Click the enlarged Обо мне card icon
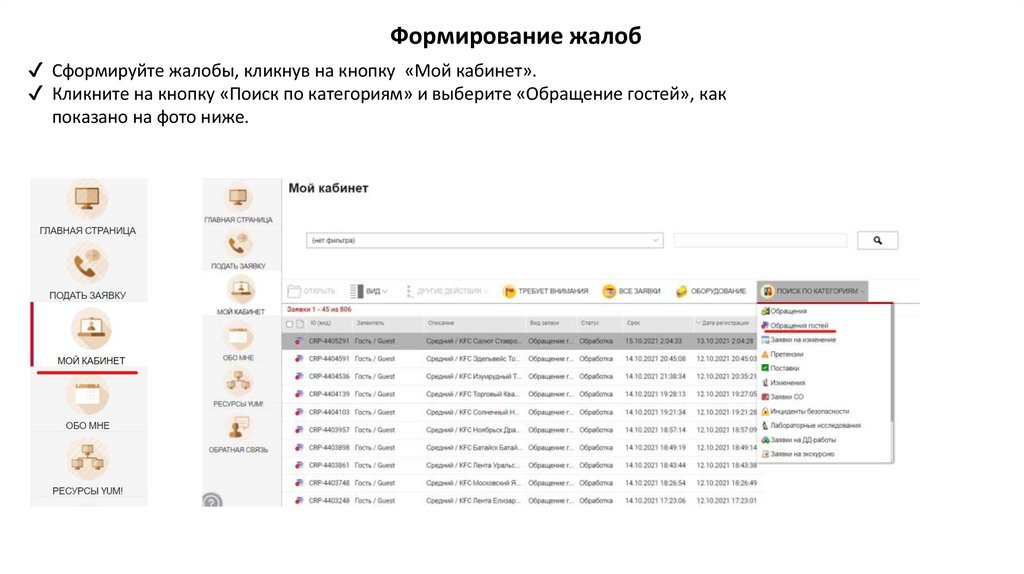This screenshot has height=574, width=1024. pos(87,394)
